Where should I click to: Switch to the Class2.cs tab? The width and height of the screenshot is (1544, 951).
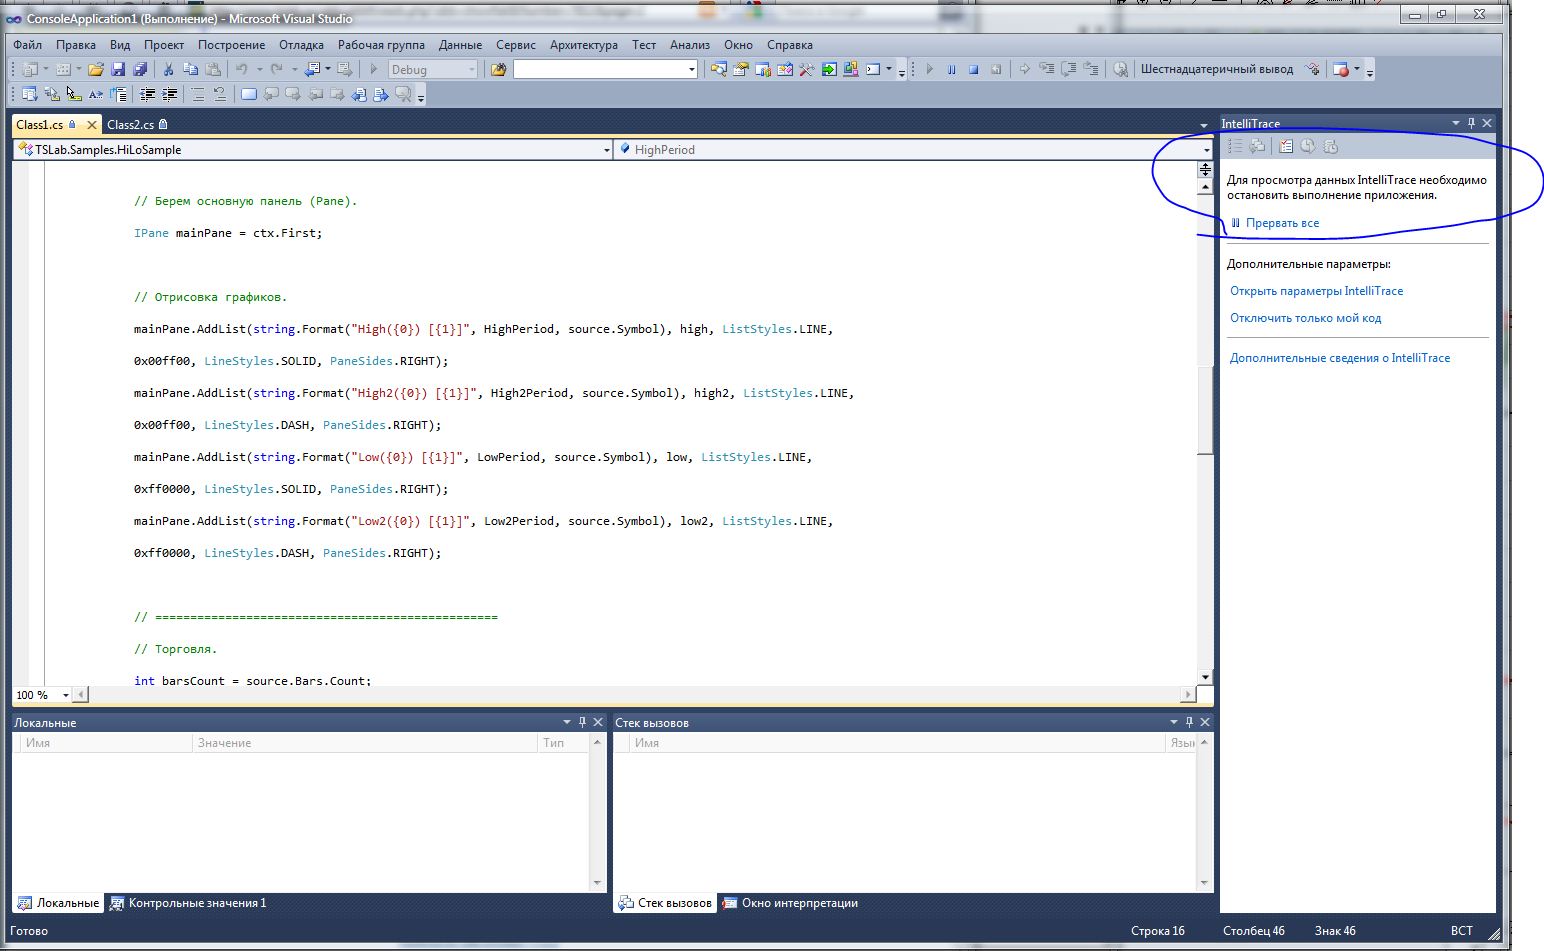pyautogui.click(x=130, y=125)
